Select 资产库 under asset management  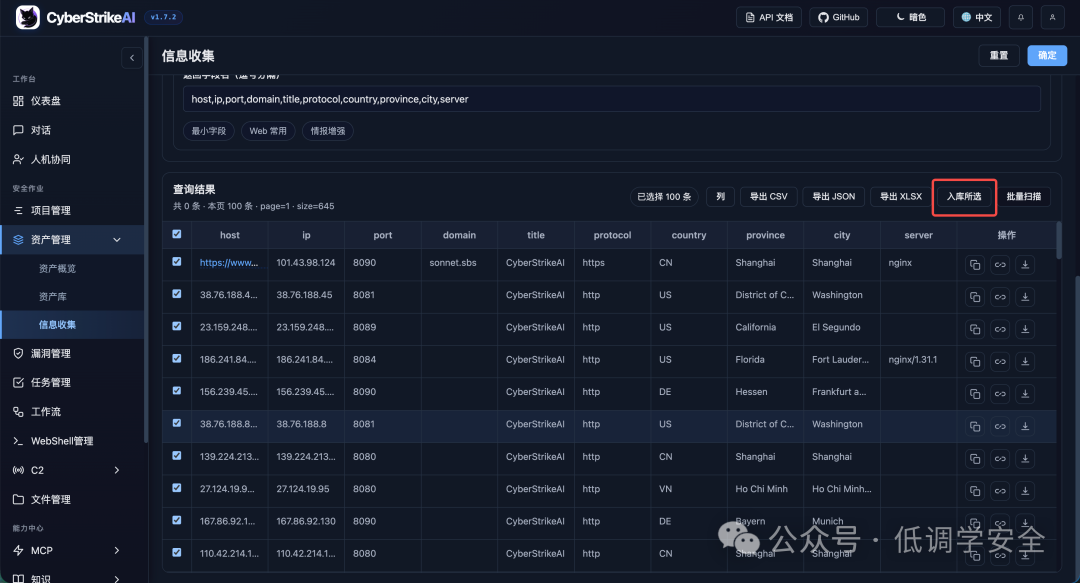(52, 296)
